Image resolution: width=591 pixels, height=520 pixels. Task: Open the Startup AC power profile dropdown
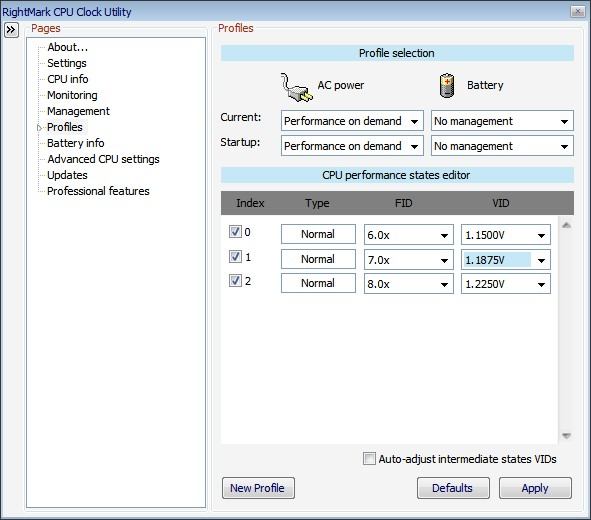352,146
